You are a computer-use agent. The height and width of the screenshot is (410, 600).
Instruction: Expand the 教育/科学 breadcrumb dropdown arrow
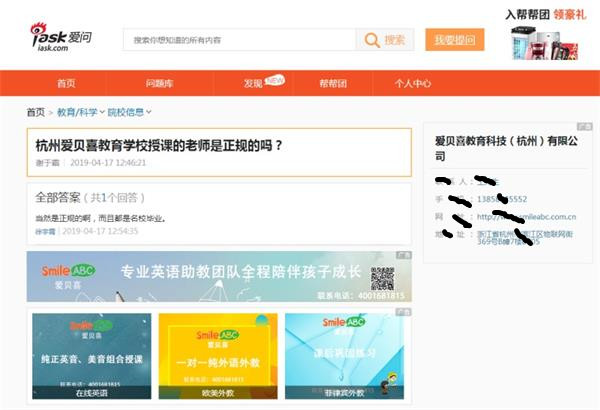click(x=102, y=112)
